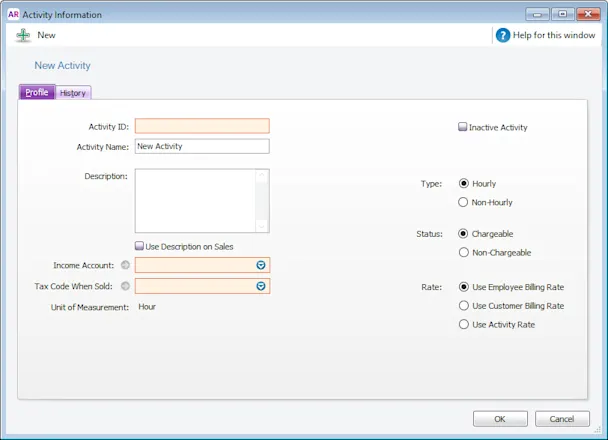Click the arrow icon beside Tax Code When Sold
This screenshot has width=608, height=440.
pos(125,286)
